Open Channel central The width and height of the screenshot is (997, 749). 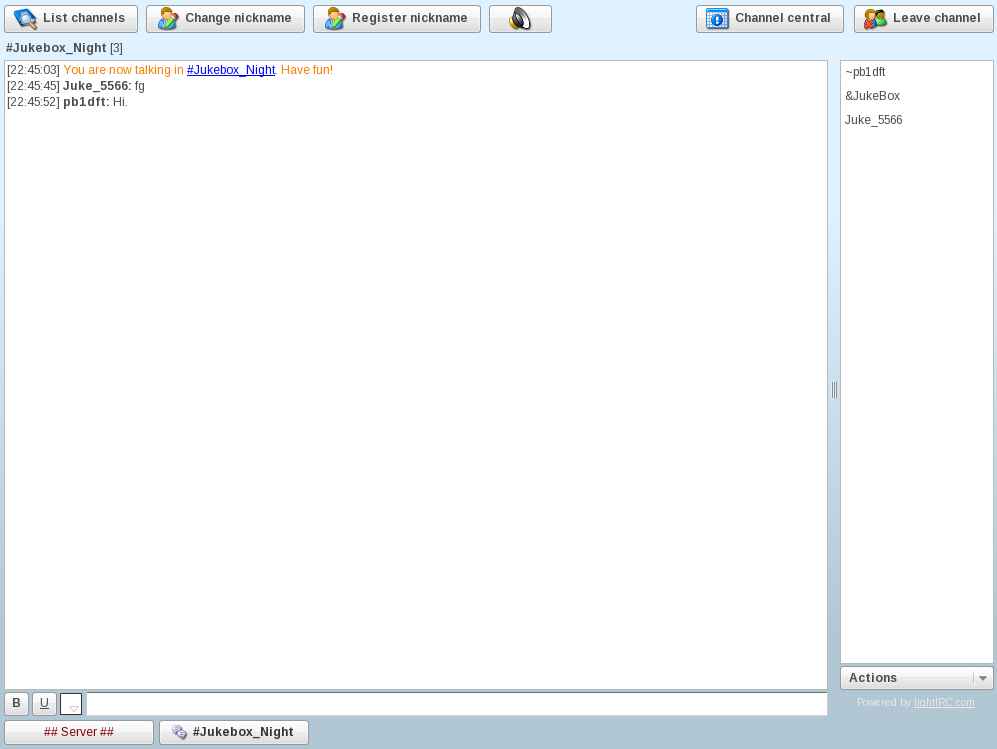[770, 18]
